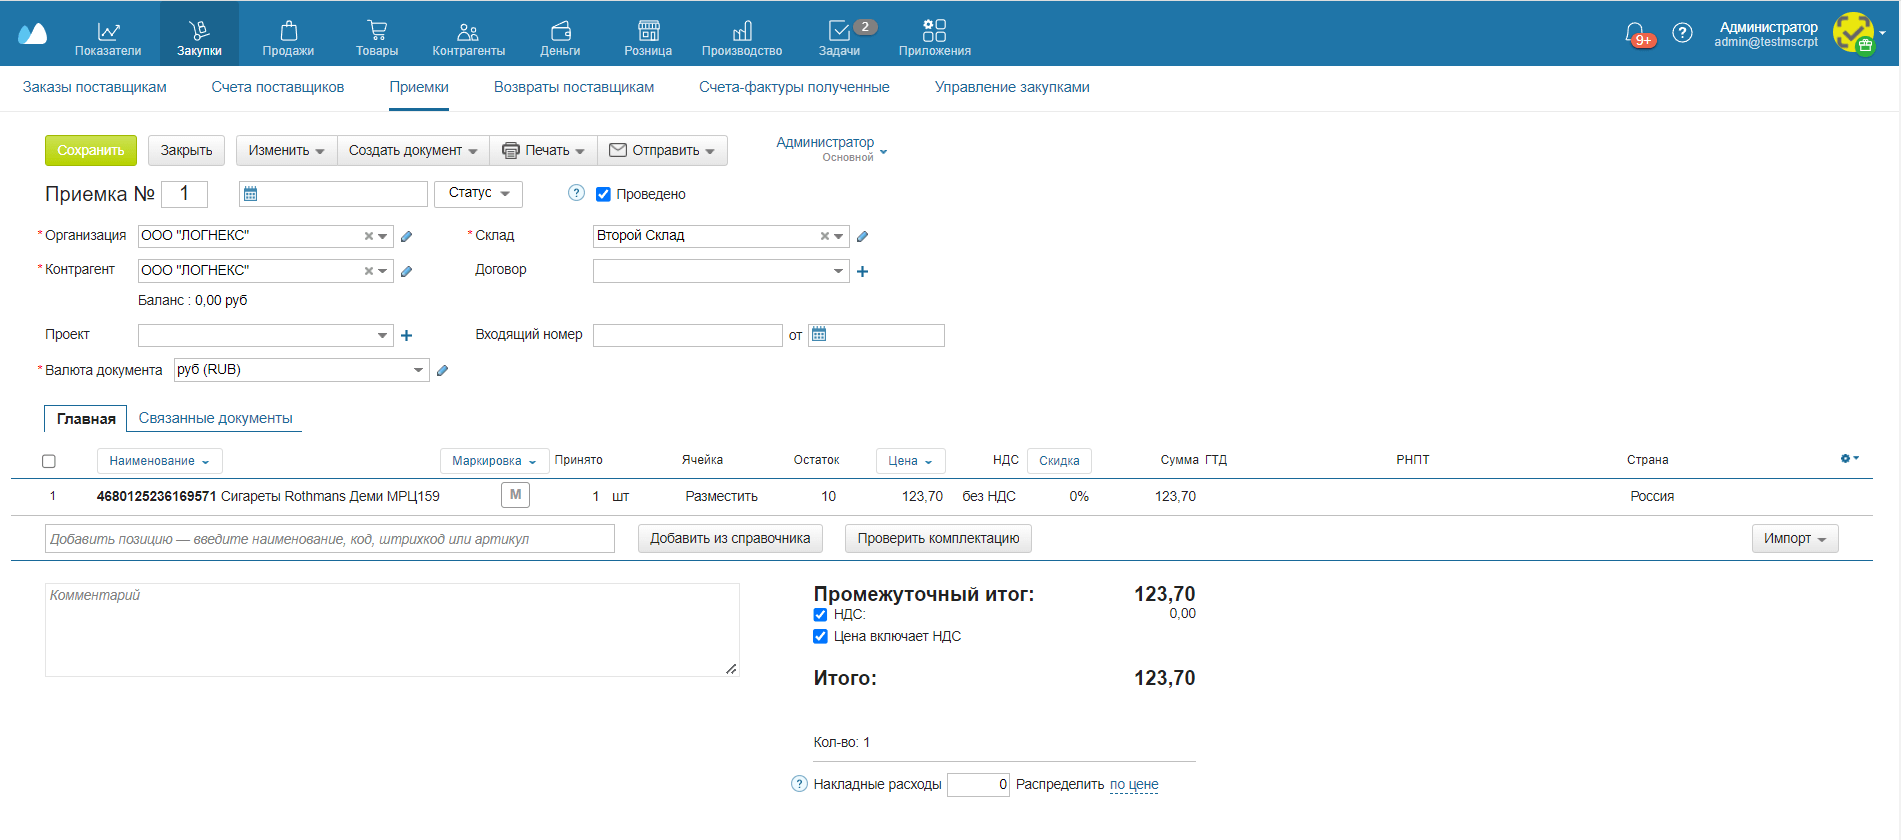Image resolution: width=1901 pixels, height=840 pixels.
Task: Click the Комментарий text area
Action: [392, 630]
